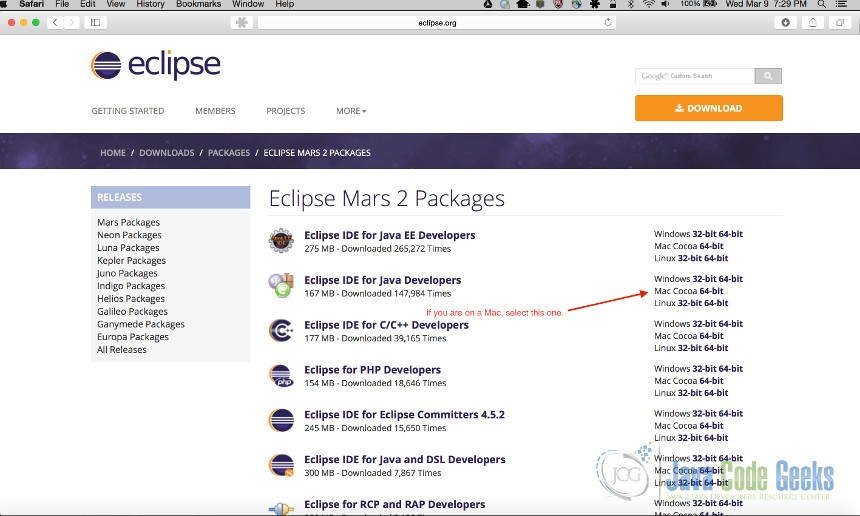
Task: Open Eclipse IDE for Java EE Developers icon
Action: [281, 241]
